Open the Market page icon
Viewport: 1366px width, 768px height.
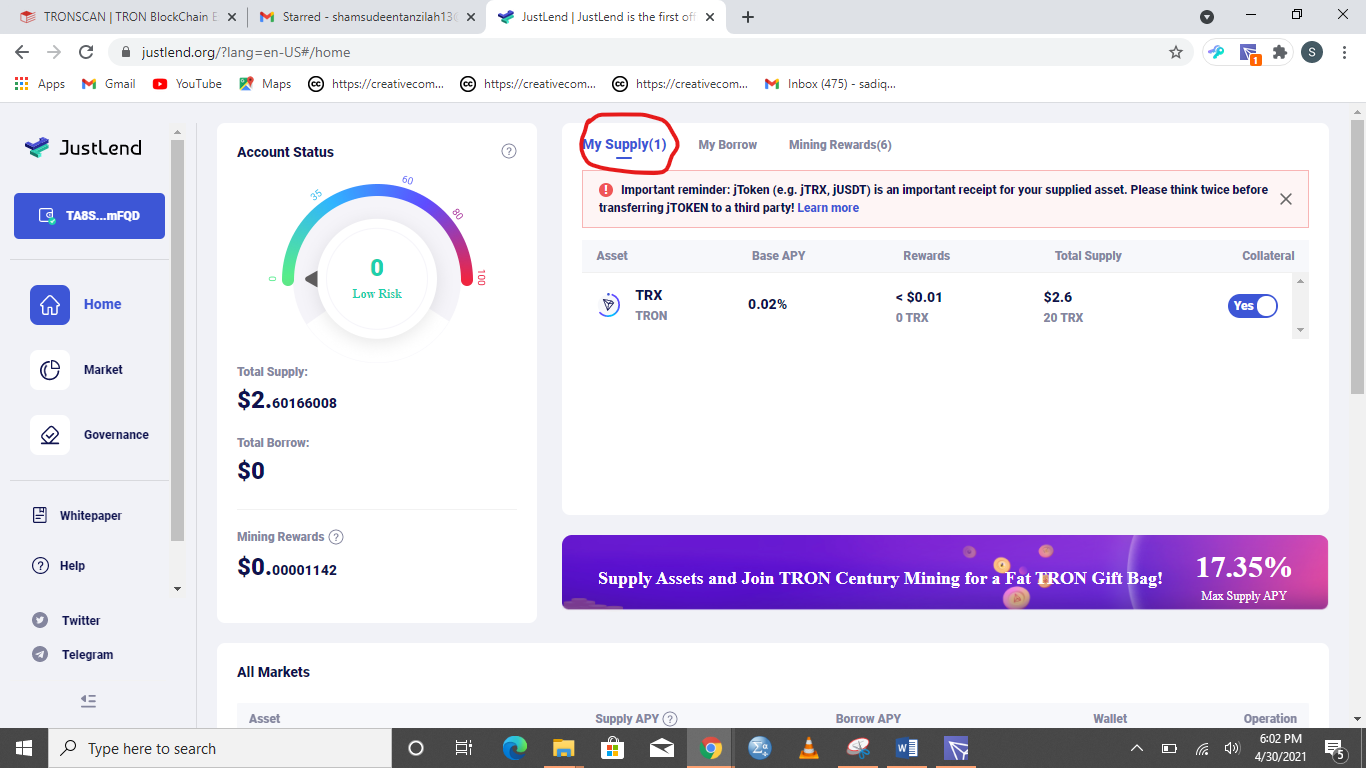50,370
